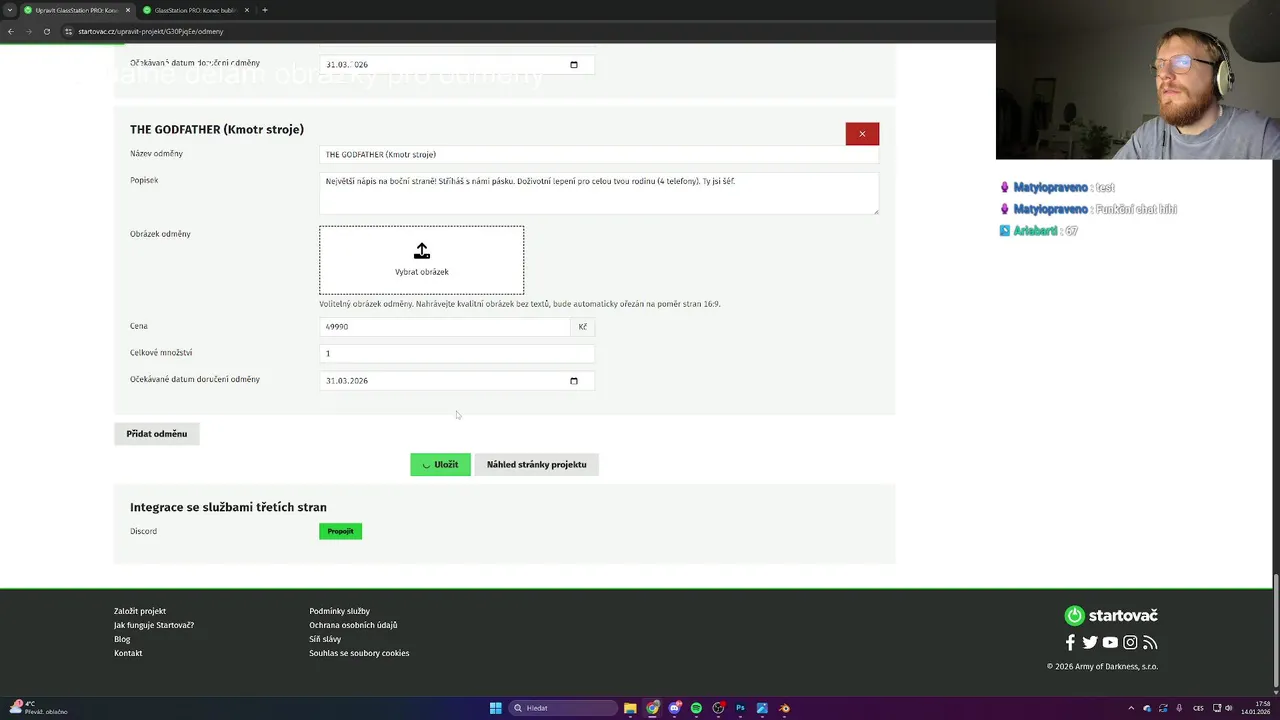
Task: Click 'Náhled stránky projektu' button
Action: (537, 465)
